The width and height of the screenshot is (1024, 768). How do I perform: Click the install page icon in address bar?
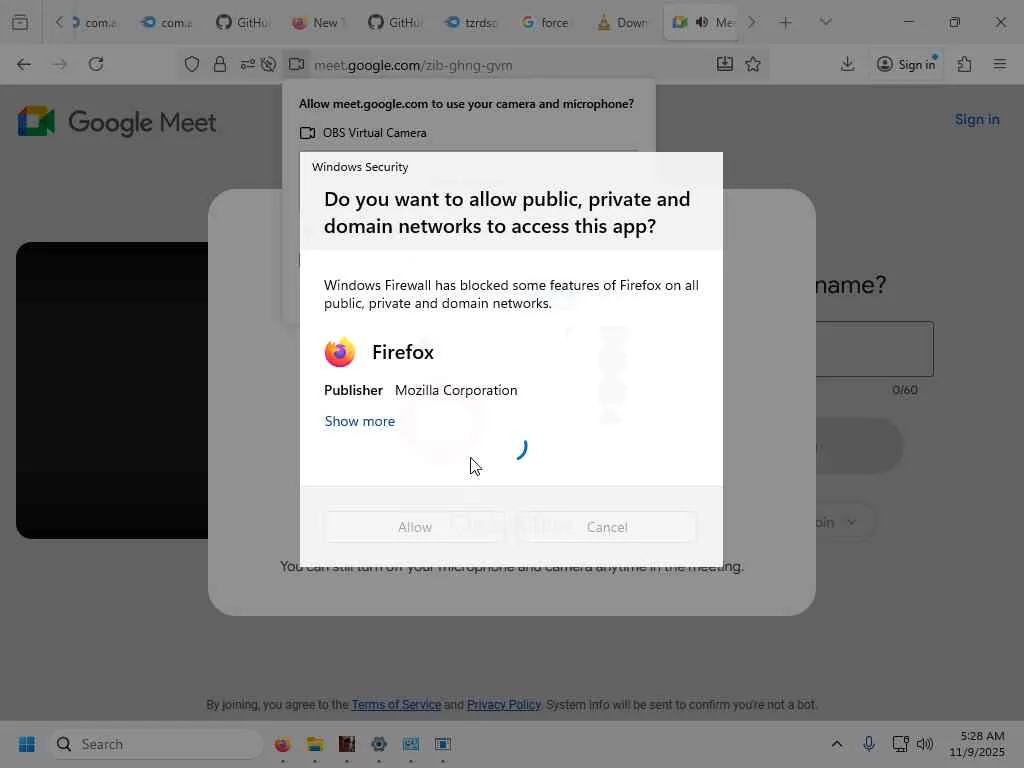click(725, 64)
